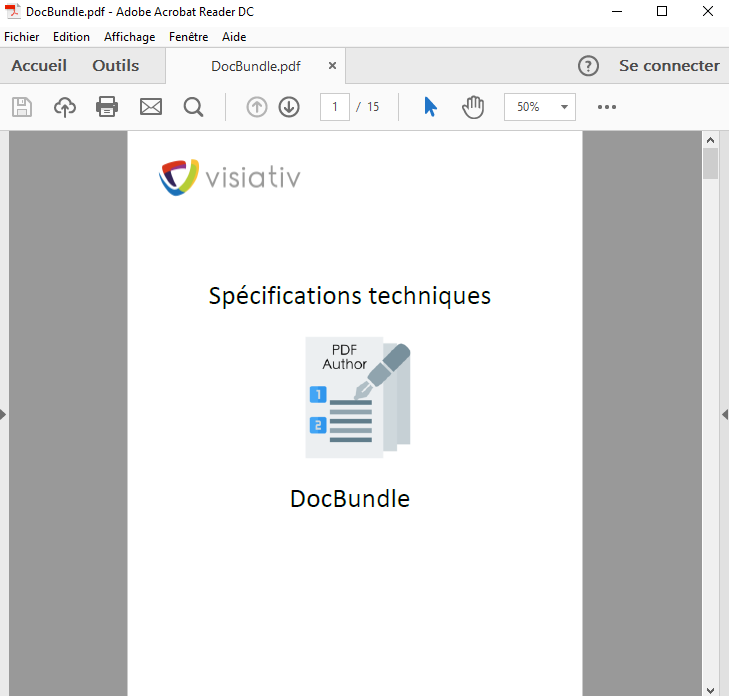Screen dimensions: 729x696
Task: Enable the hand pan tool
Action: tap(473, 107)
